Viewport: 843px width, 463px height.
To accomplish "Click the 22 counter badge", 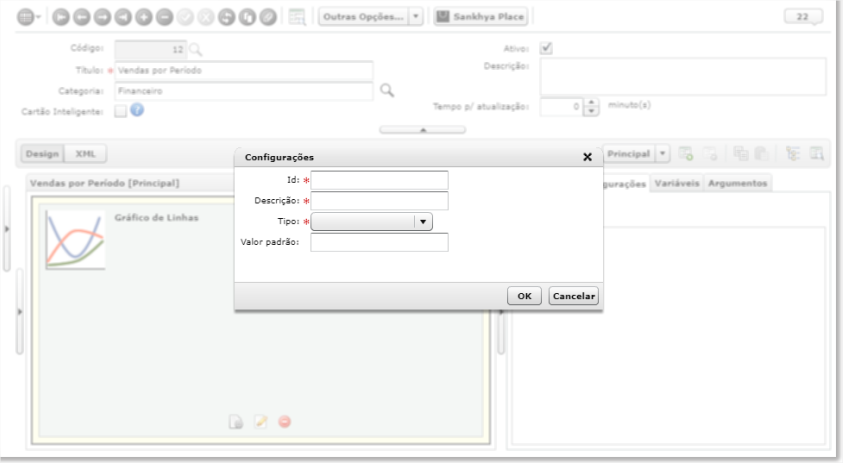I will [803, 17].
